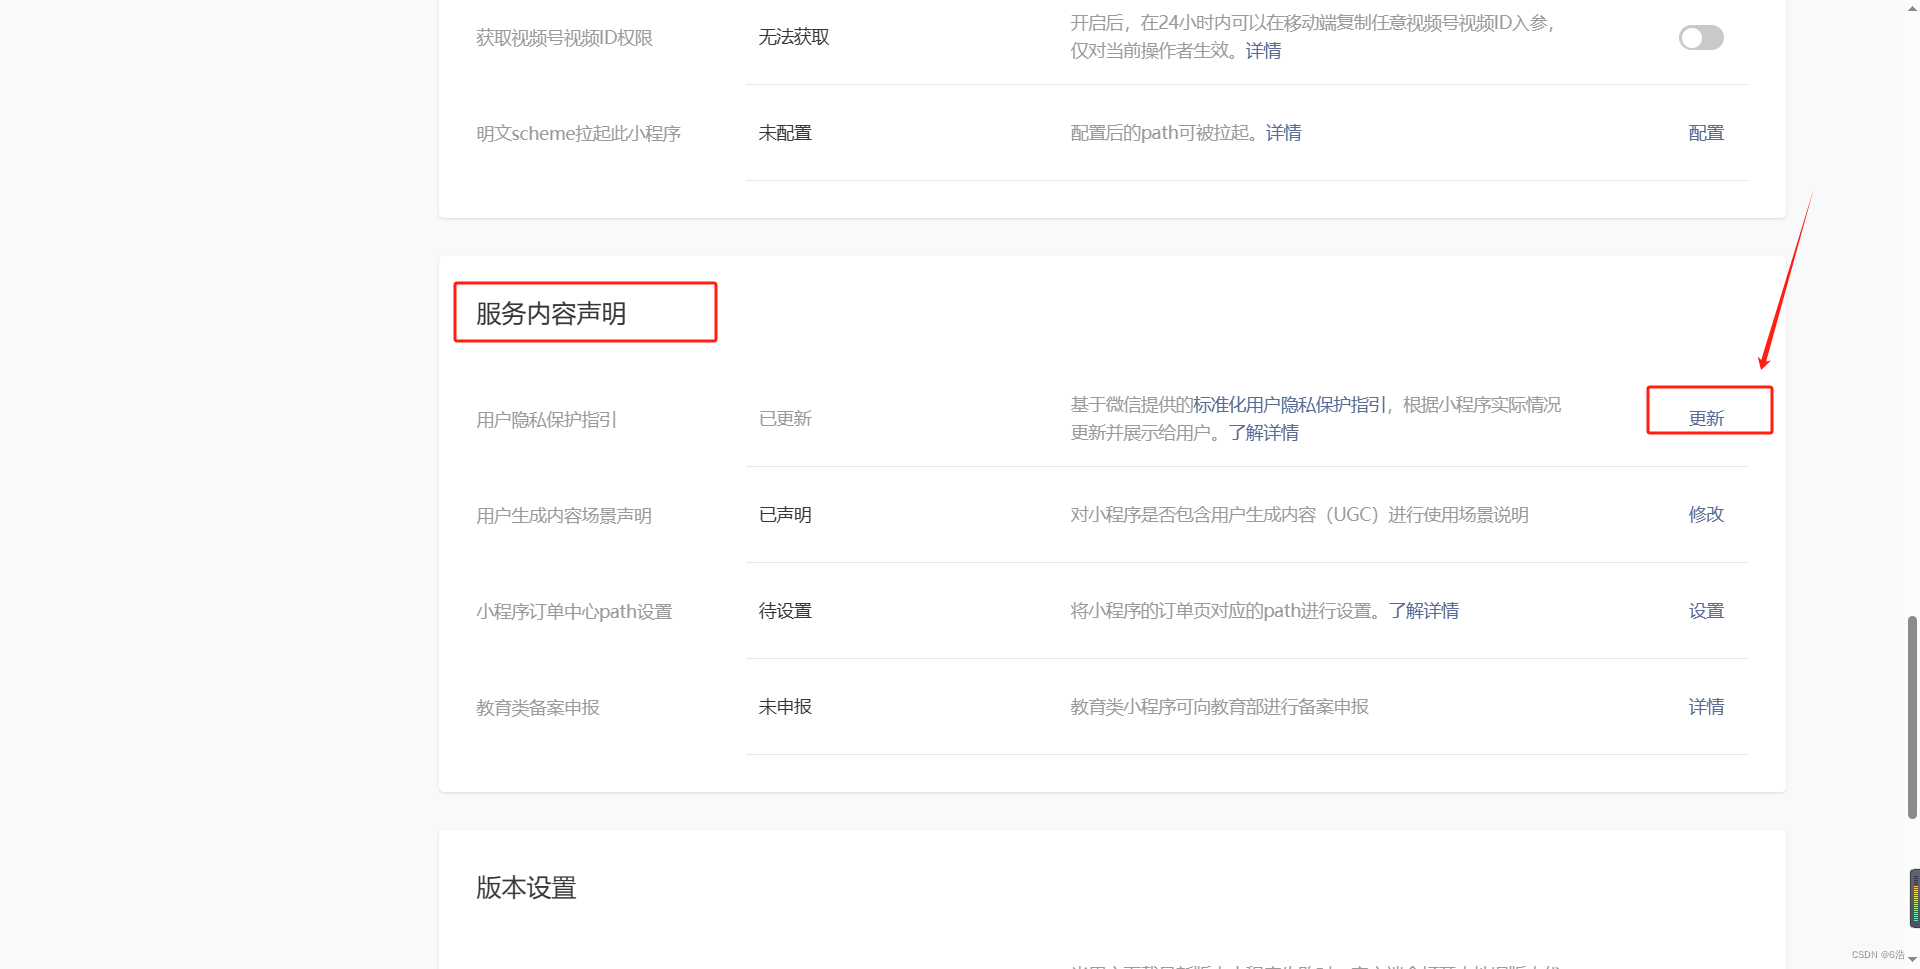
Task: Click 更新 for 用户隐私保护指引
Action: coord(1706,418)
